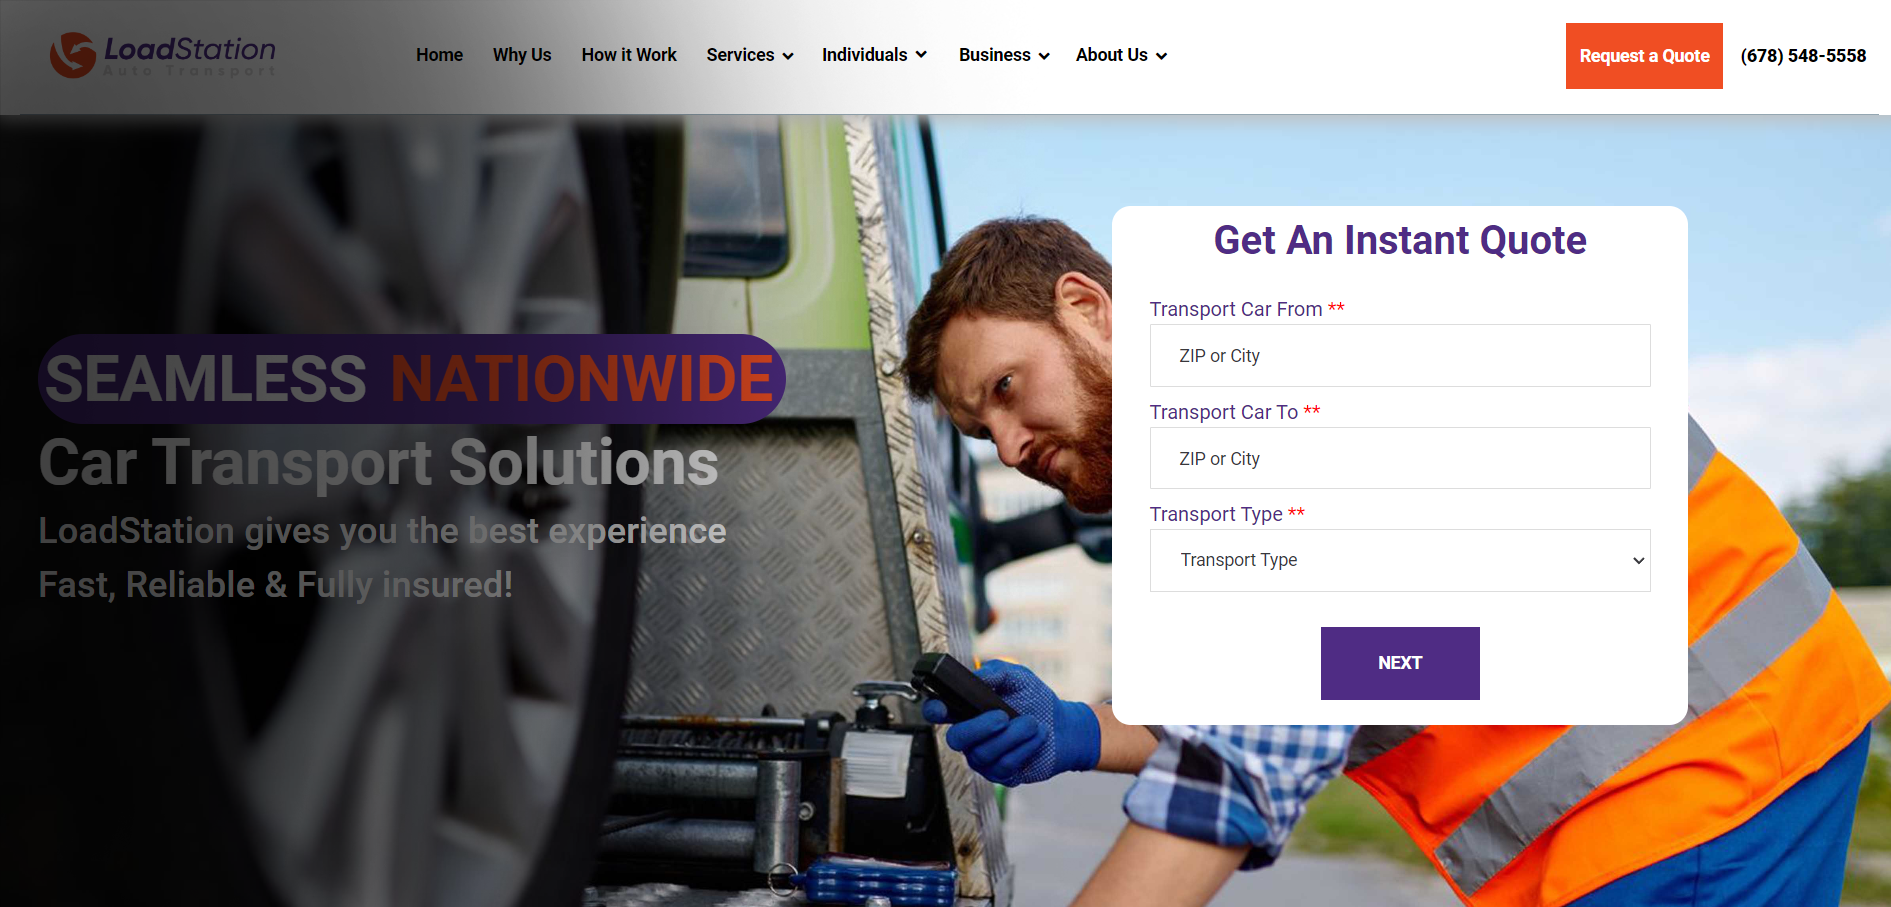Viewport: 1891px width, 907px height.
Task: Click the Get An Instant Quote heading
Action: click(1400, 240)
